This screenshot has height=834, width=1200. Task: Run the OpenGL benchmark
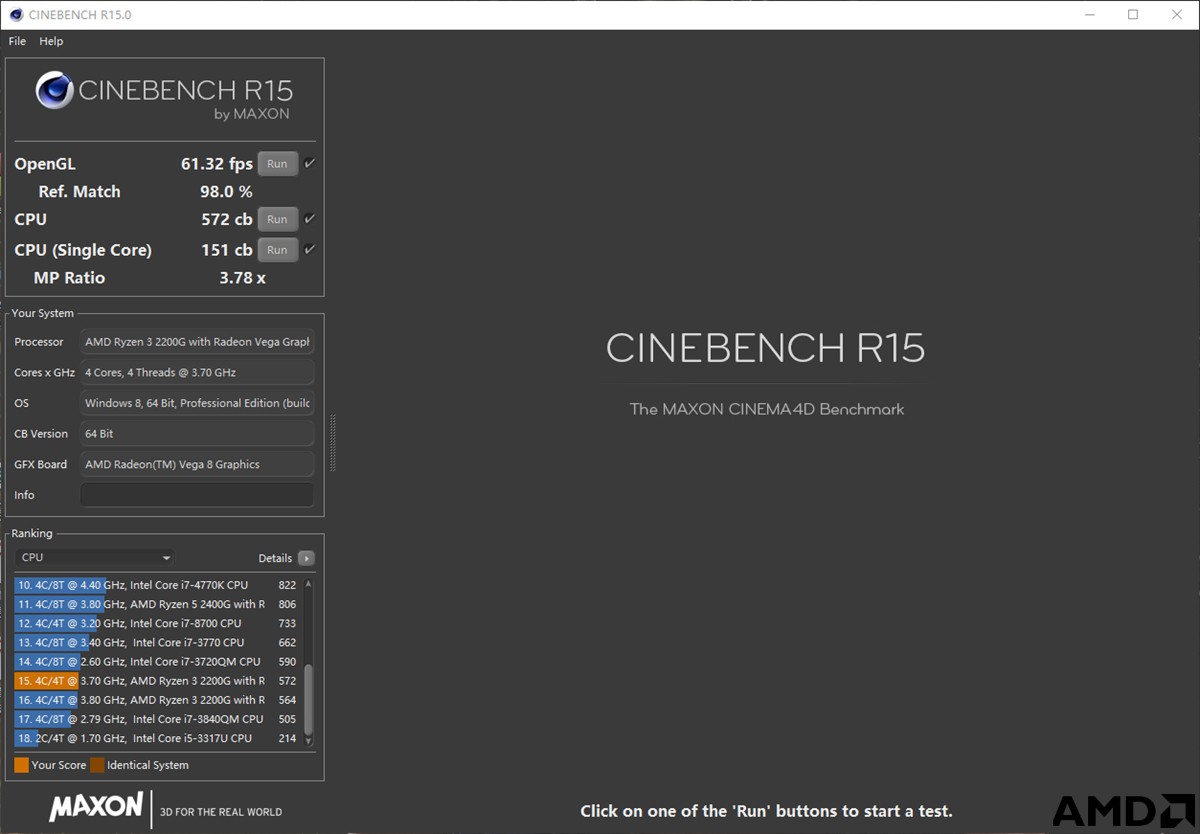click(277, 164)
